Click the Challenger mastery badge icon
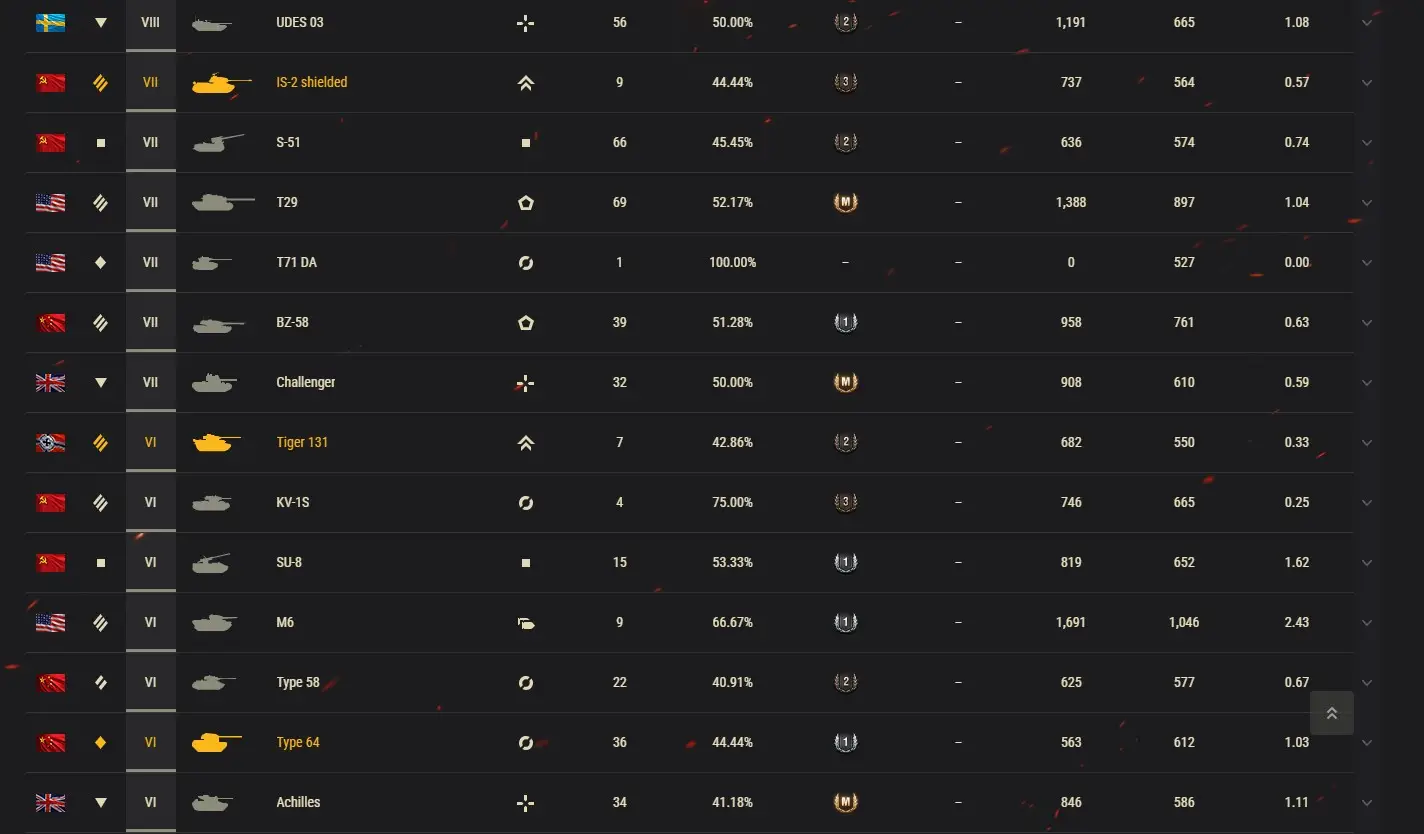 tap(845, 383)
